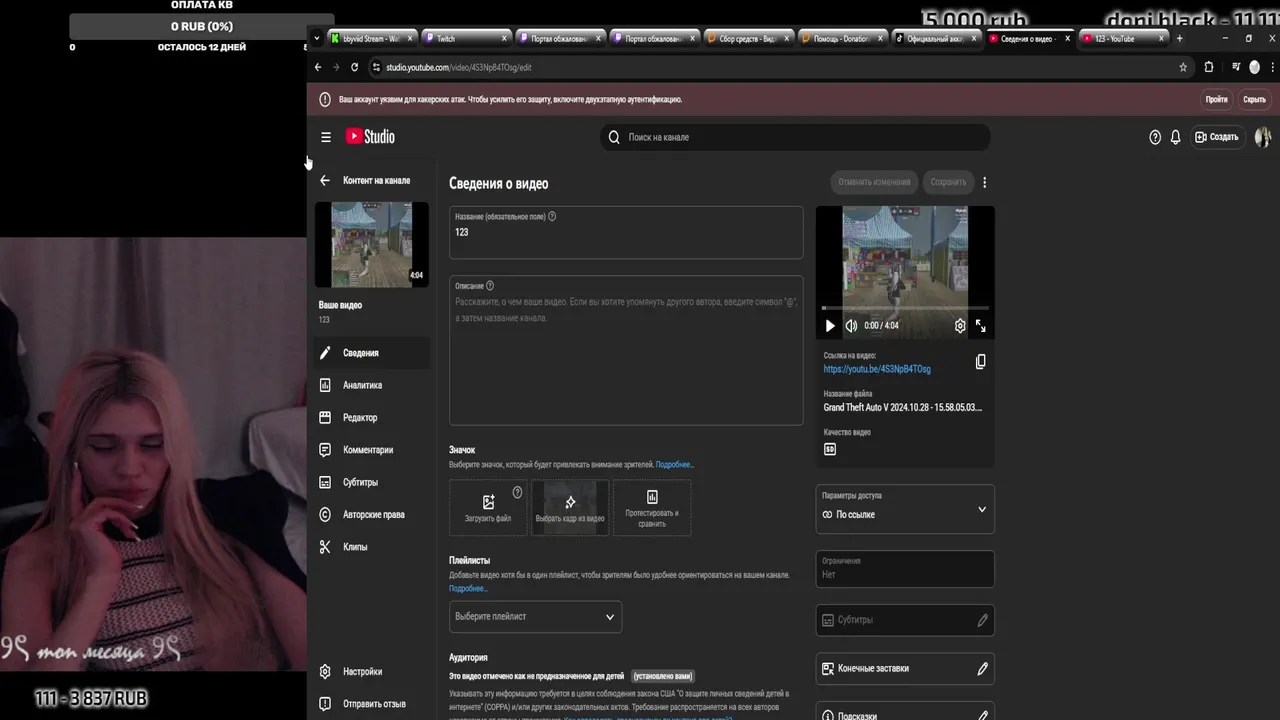
Task: Mute the video preview volume
Action: pyautogui.click(x=851, y=326)
